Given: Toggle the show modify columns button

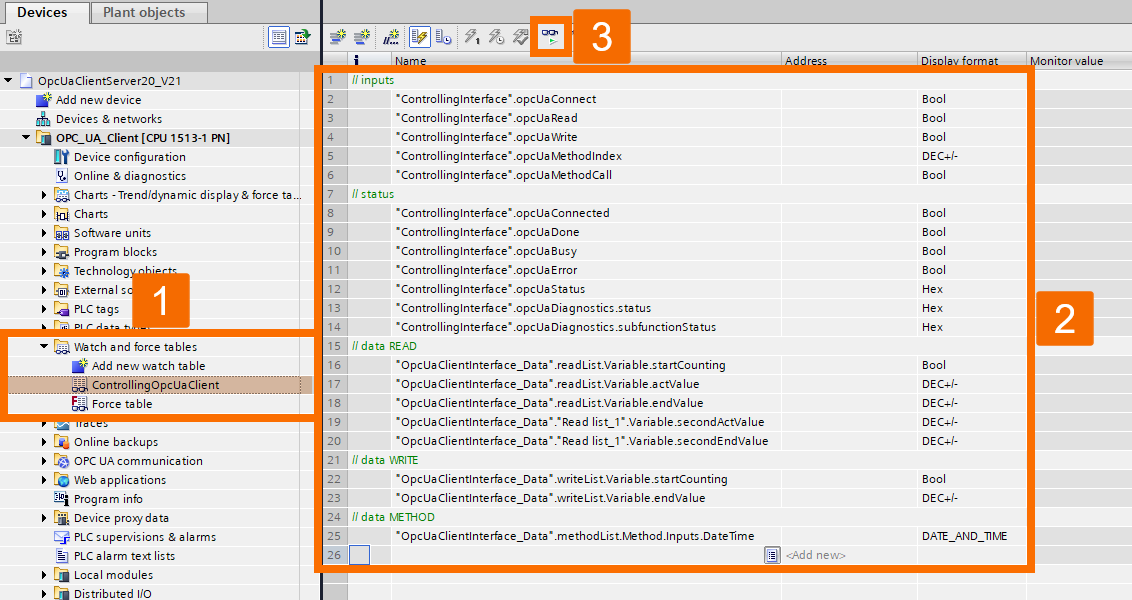Looking at the screenshot, I should click(x=419, y=36).
